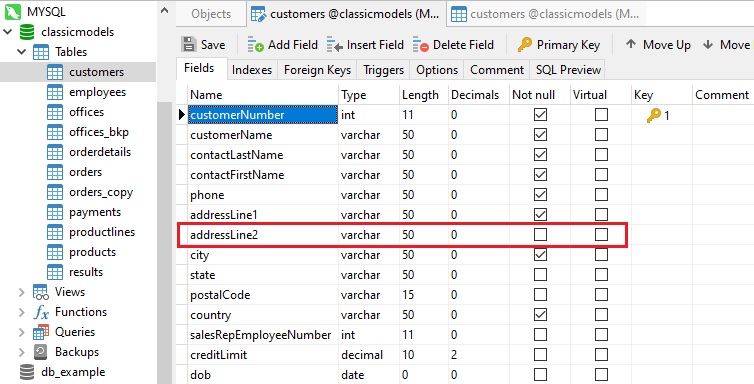Screen dimensions: 754x384
Task: Select second customers @classicmodels tab
Action: click(546, 14)
